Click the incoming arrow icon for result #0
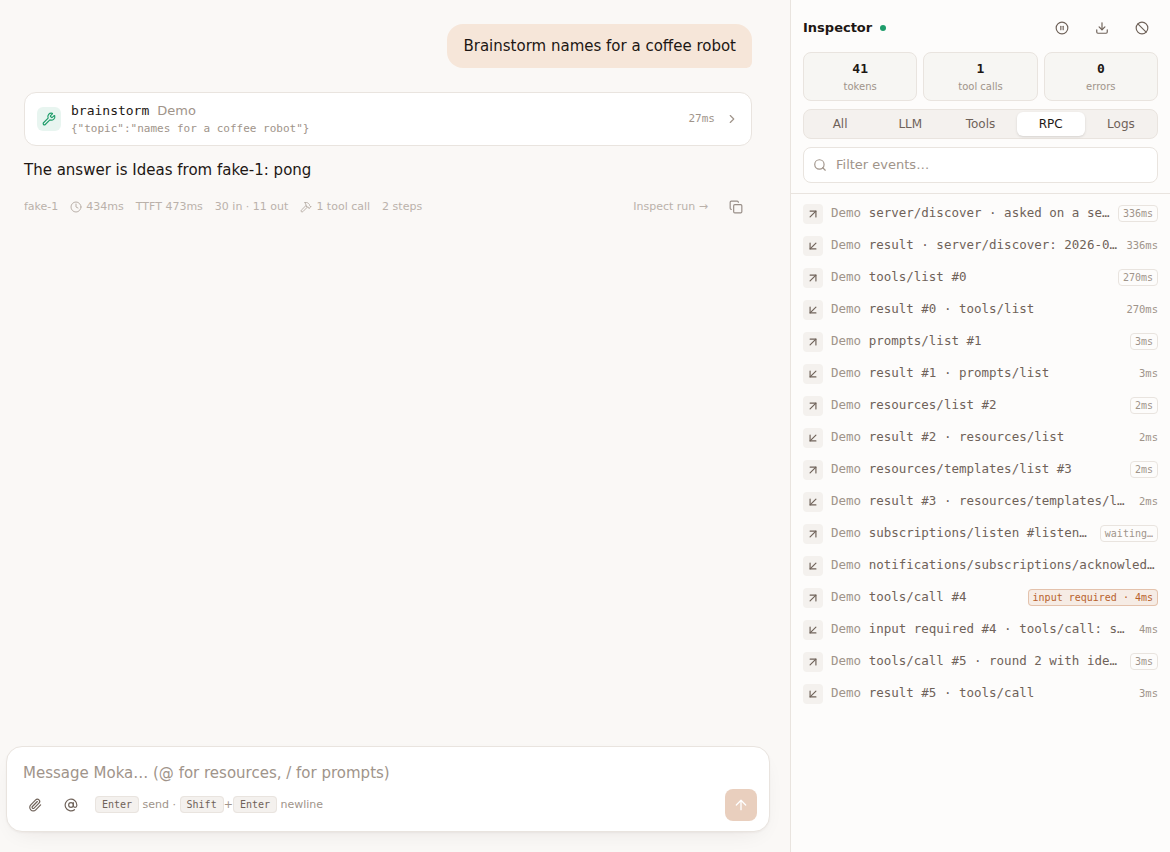This screenshot has height=852, width=1170. (x=813, y=310)
